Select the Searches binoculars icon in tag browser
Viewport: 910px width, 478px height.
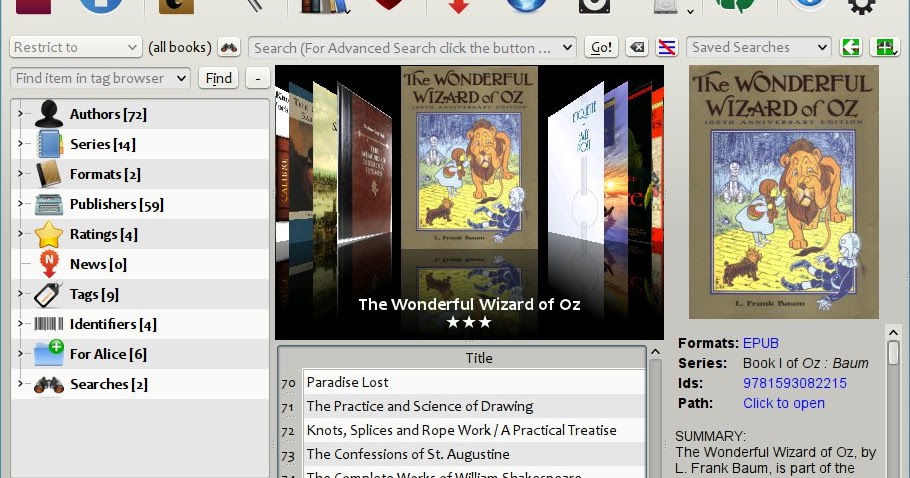[49, 385]
